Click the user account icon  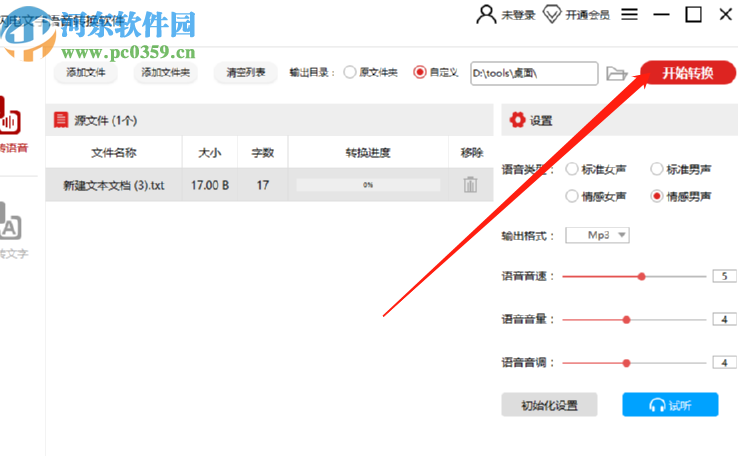point(486,14)
